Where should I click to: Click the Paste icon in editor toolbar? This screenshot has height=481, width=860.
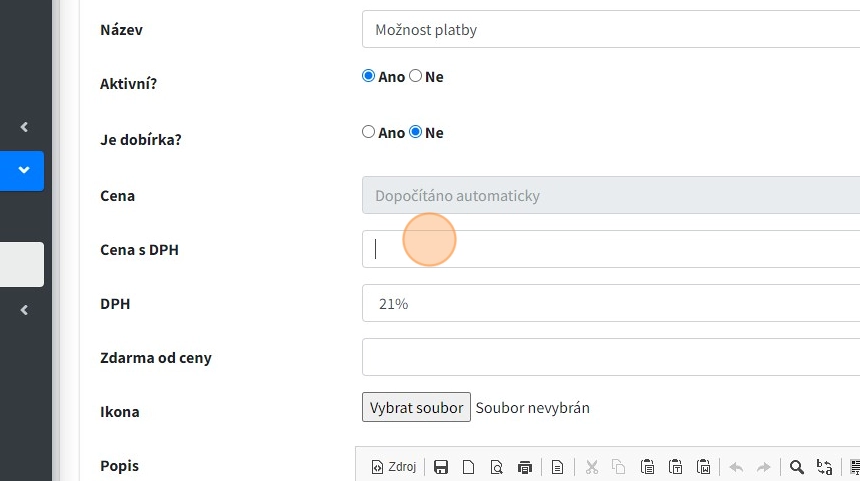[647, 467]
